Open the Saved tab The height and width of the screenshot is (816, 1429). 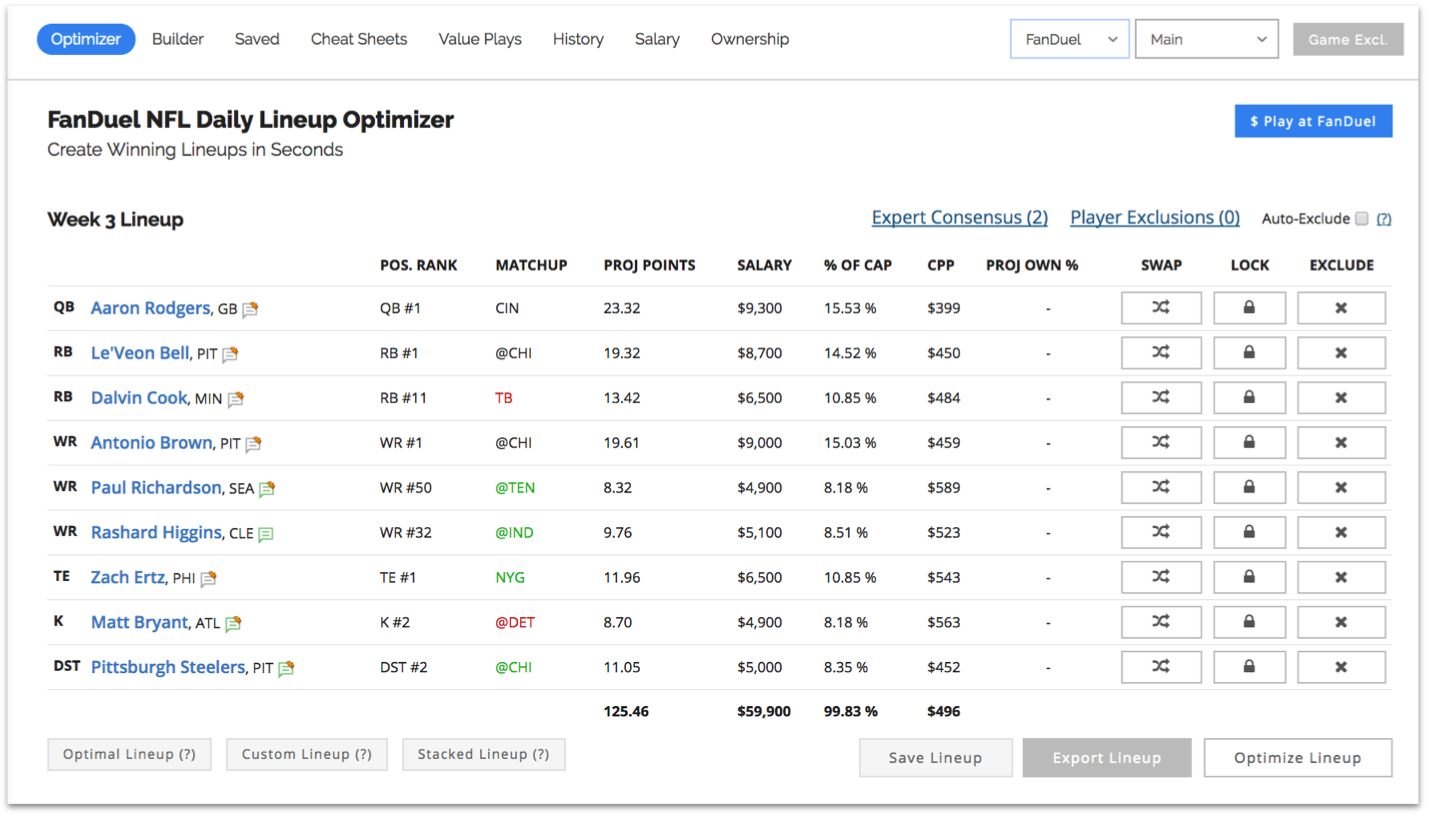pos(257,39)
